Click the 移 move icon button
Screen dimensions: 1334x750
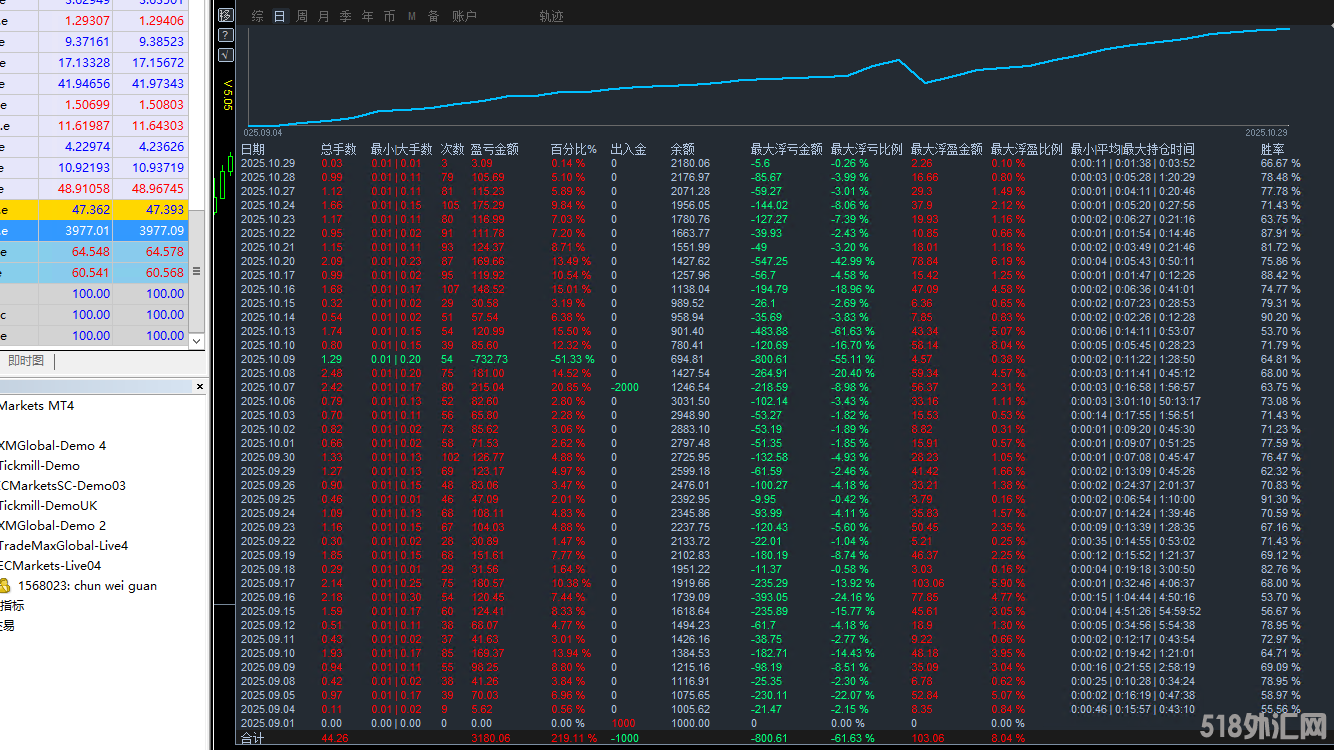pyautogui.click(x=225, y=15)
